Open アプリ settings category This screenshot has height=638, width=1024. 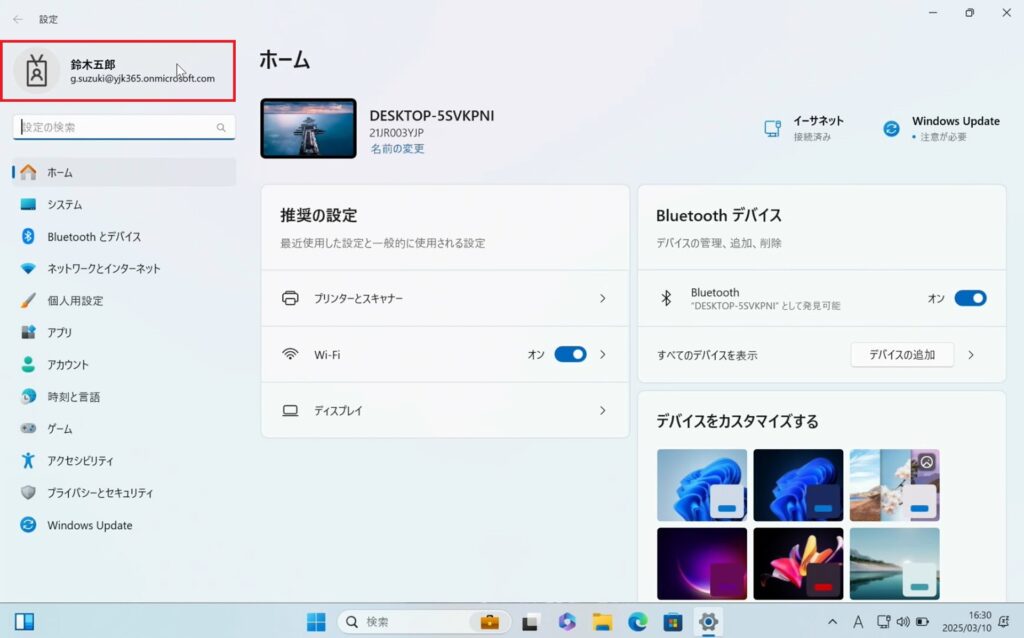pos(124,332)
